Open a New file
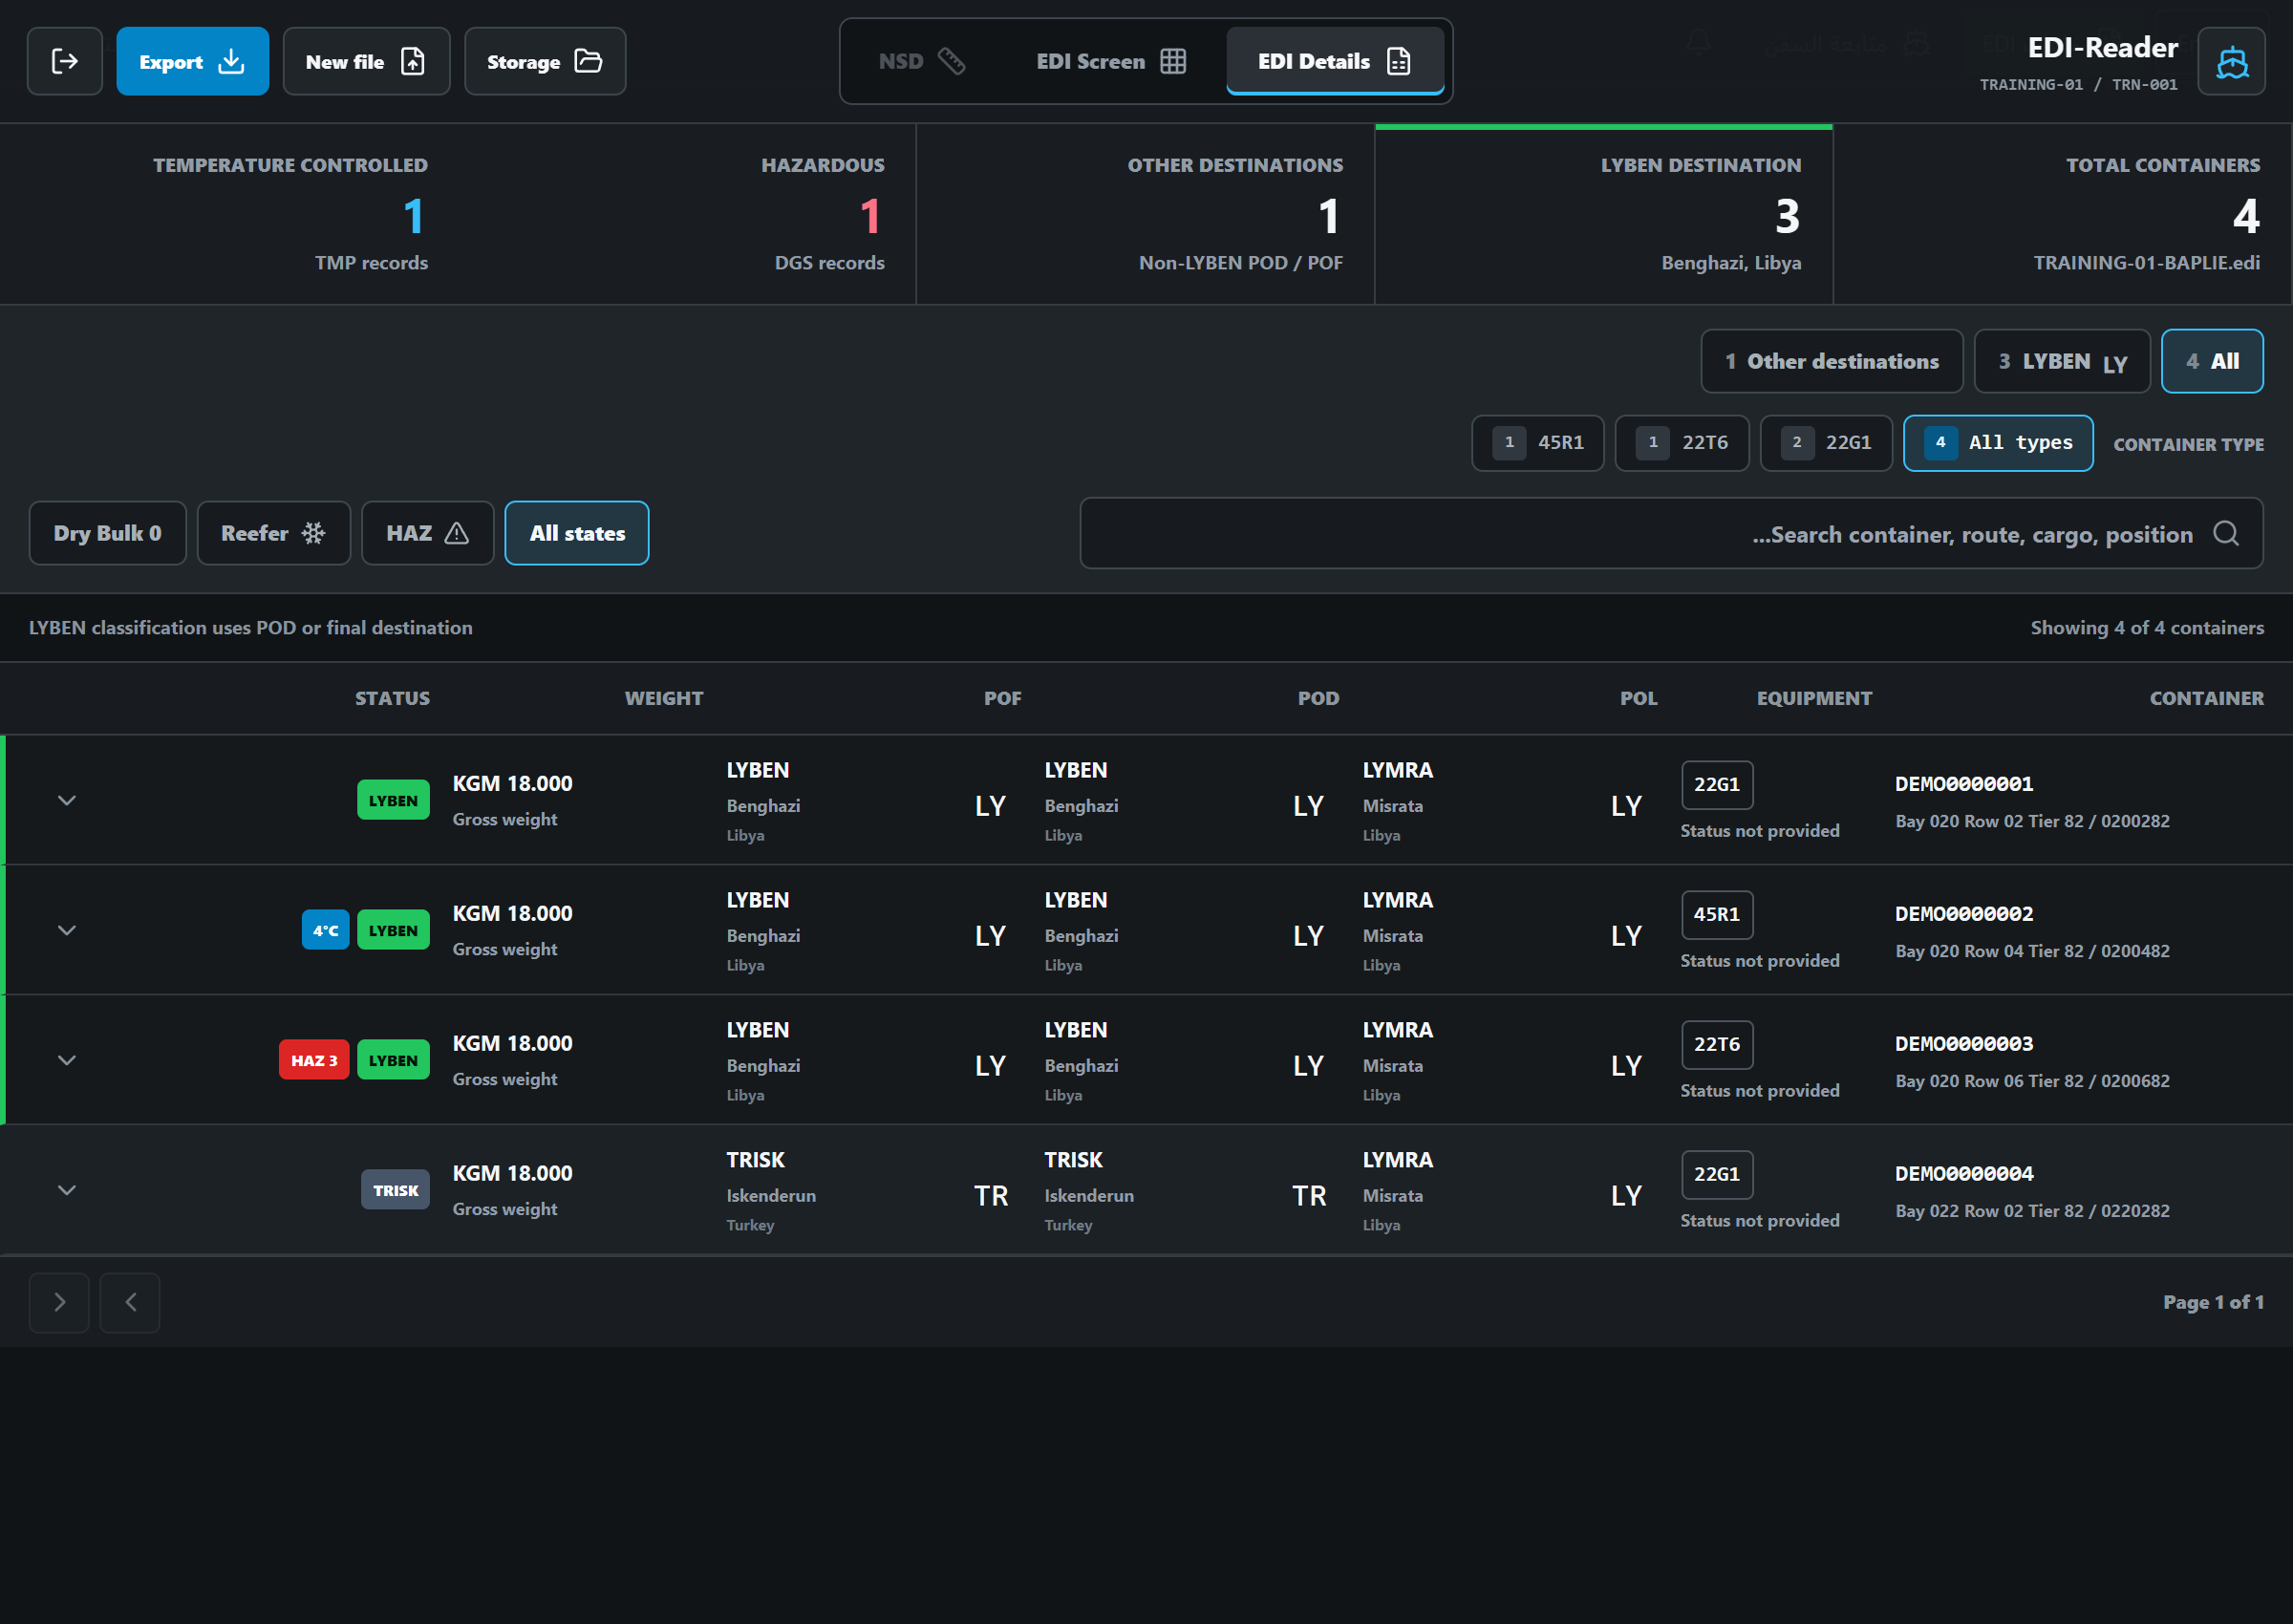 [x=366, y=61]
